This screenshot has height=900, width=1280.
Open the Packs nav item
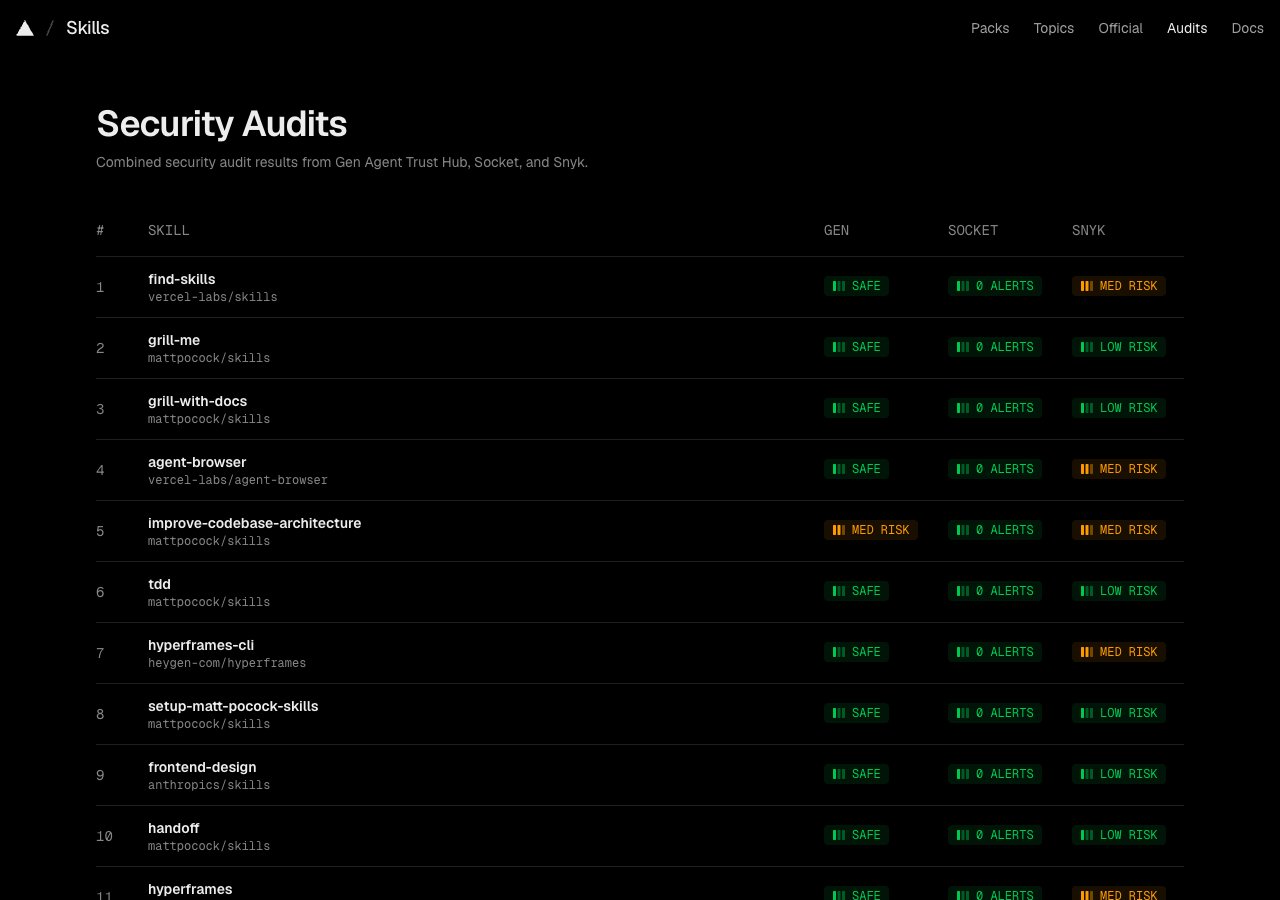(x=990, y=28)
